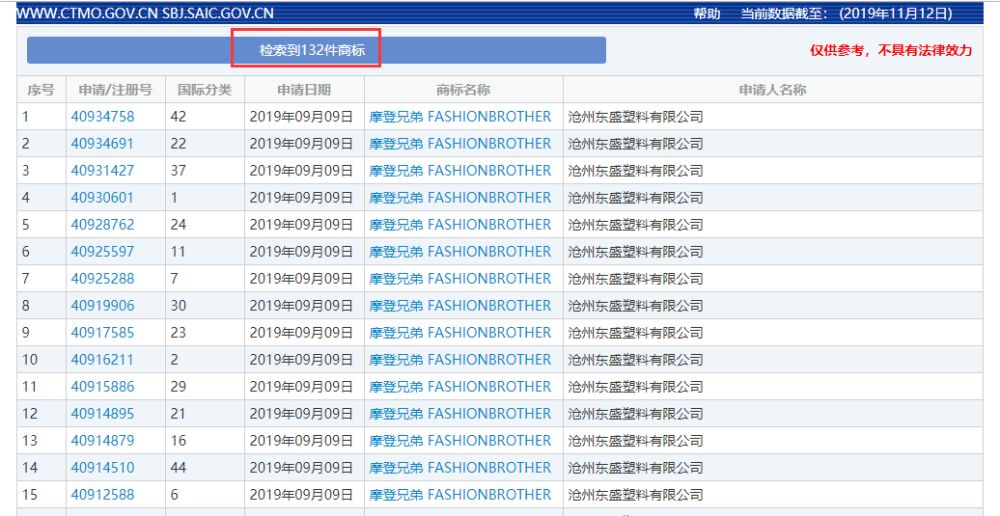Open registration number 40928762
The image size is (1000, 516).
pos(103,225)
